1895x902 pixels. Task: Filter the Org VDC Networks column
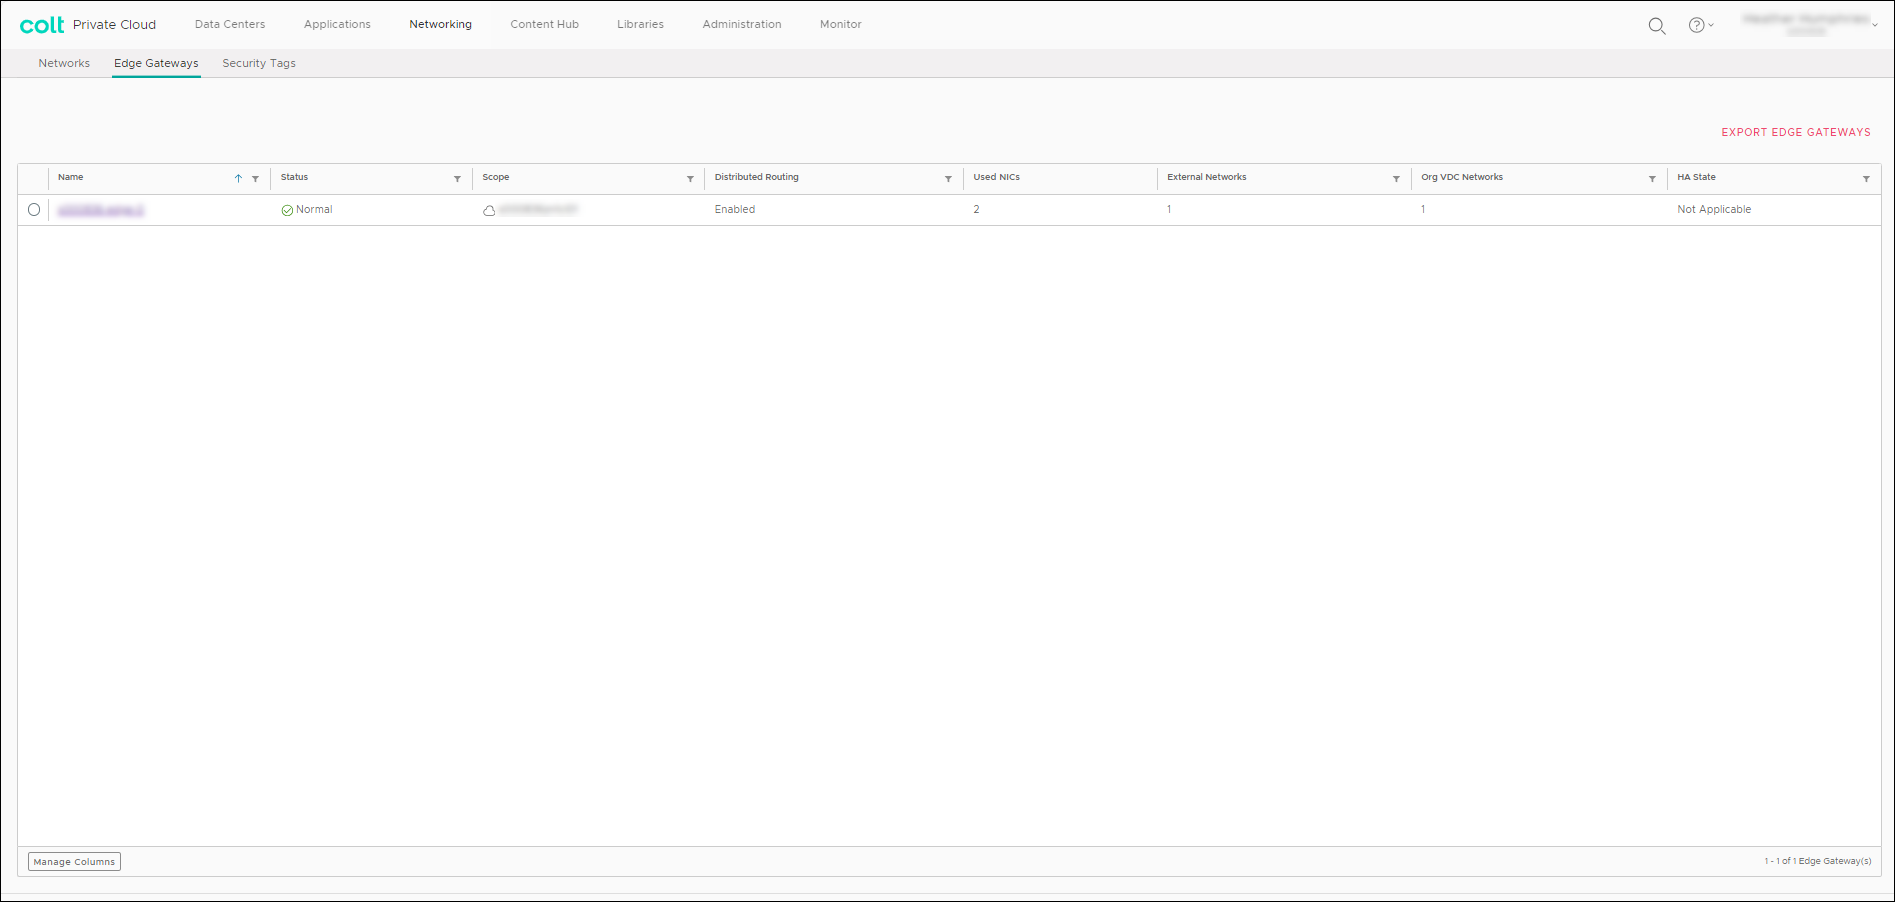click(1652, 179)
